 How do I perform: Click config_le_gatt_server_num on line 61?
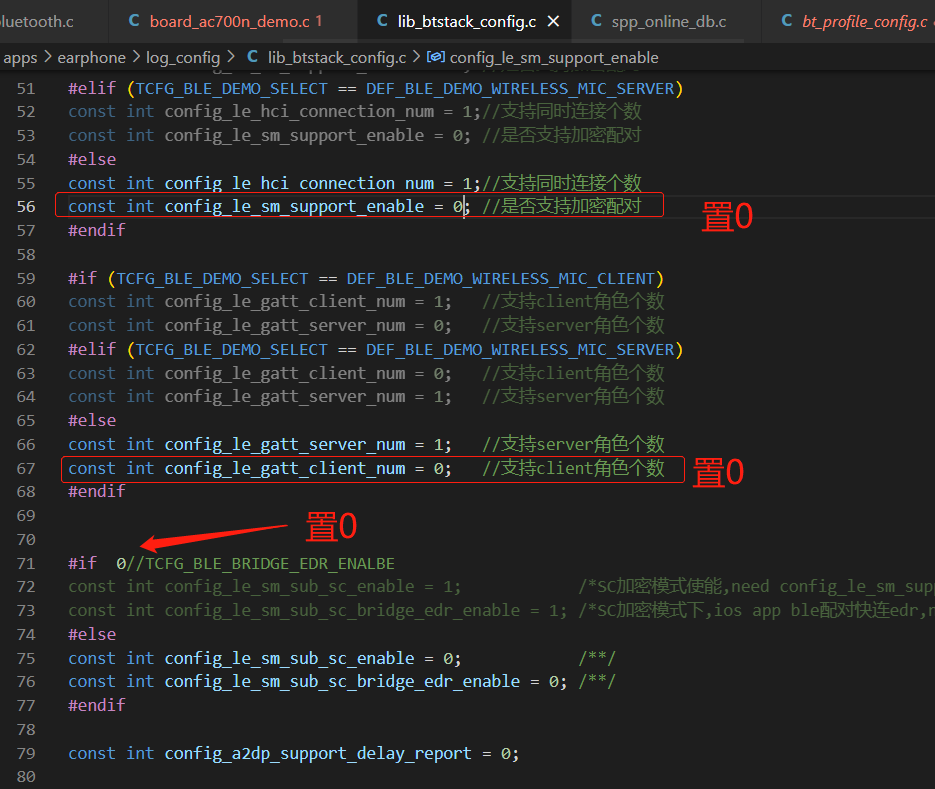pos(285,326)
